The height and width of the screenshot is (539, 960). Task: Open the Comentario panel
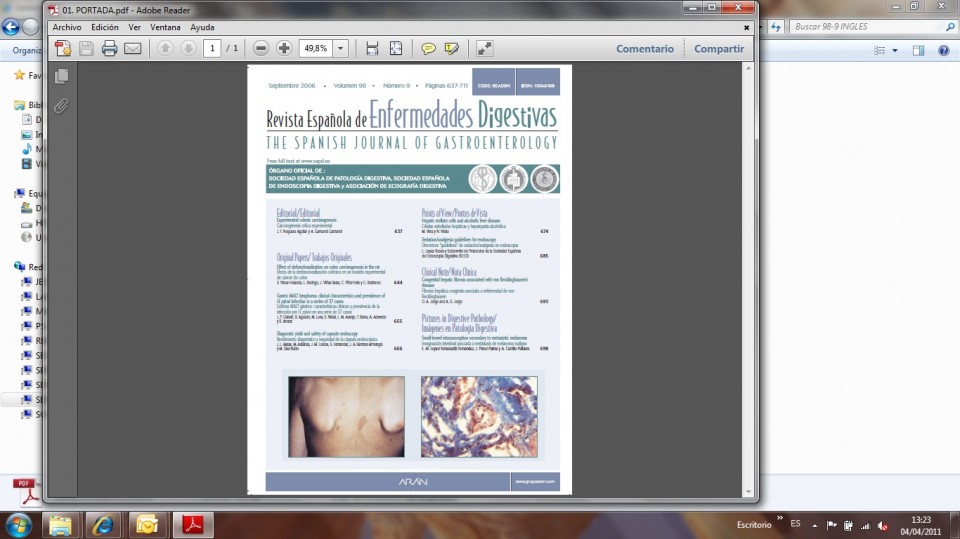click(x=645, y=49)
